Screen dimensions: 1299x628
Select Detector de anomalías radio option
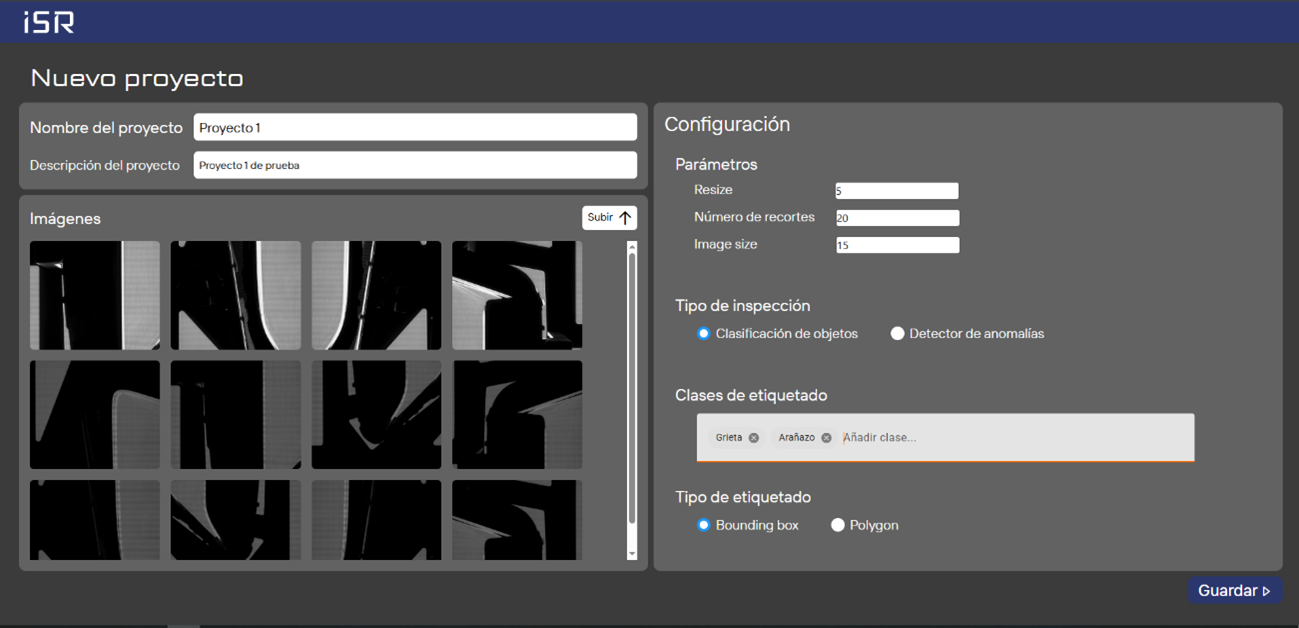click(897, 334)
